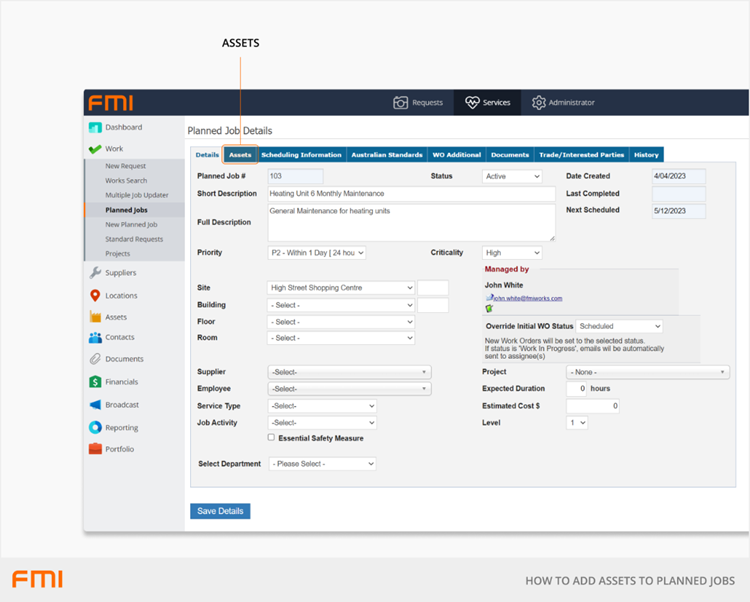Image resolution: width=750 pixels, height=602 pixels.
Task: Open Suppliers via the wrench icon
Action: point(95,273)
